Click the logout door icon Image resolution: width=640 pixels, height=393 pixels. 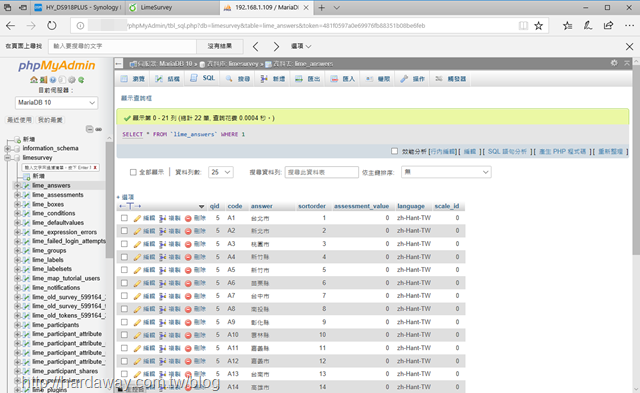[43, 80]
